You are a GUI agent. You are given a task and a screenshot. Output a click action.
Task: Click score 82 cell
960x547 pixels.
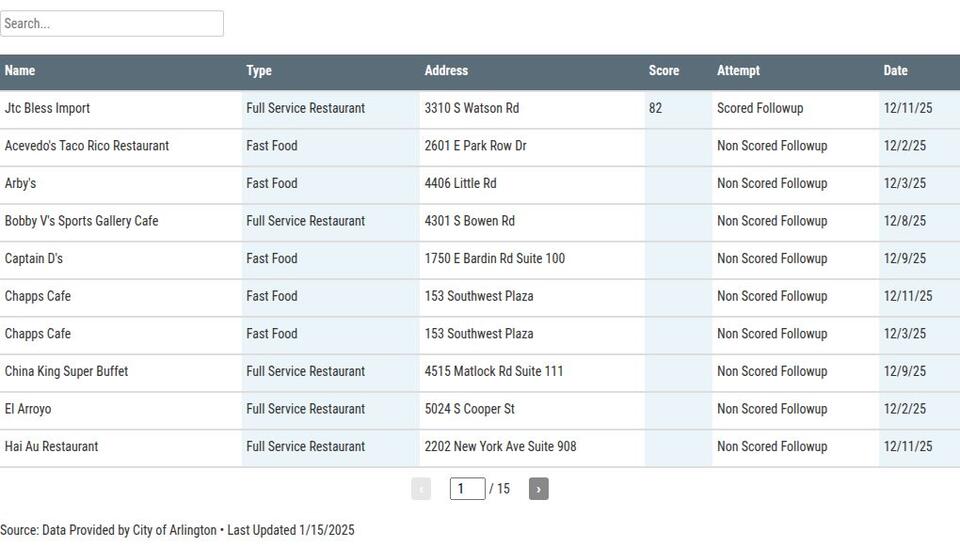coord(656,108)
